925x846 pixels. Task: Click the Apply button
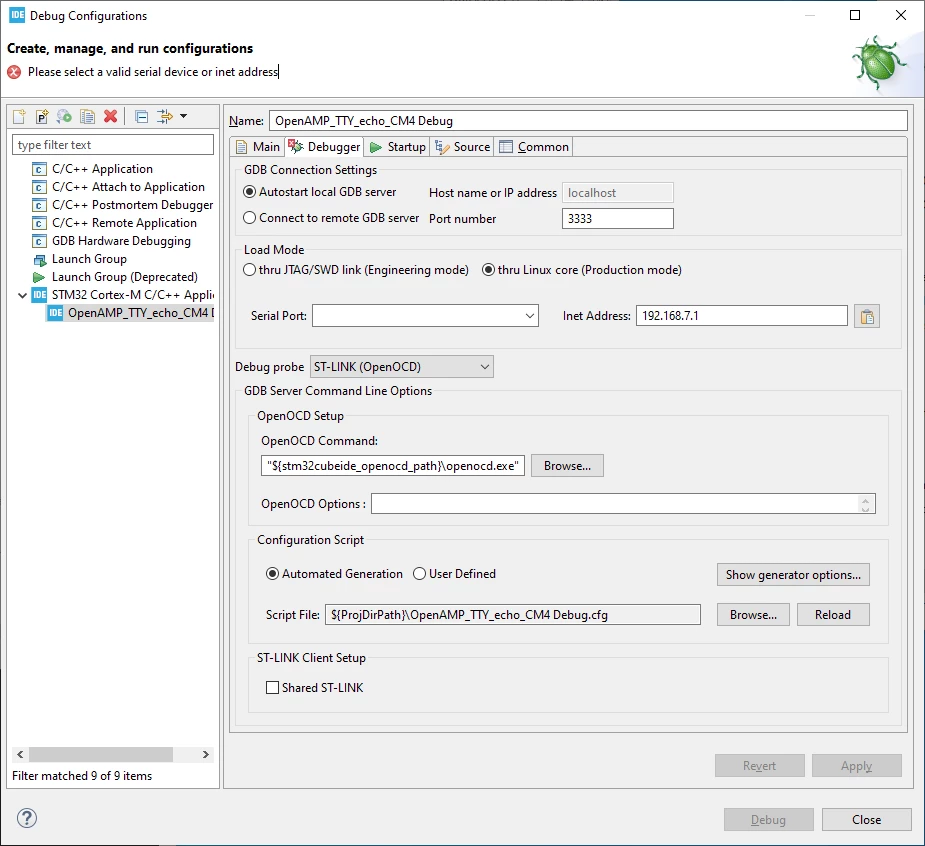pyautogui.click(x=857, y=766)
